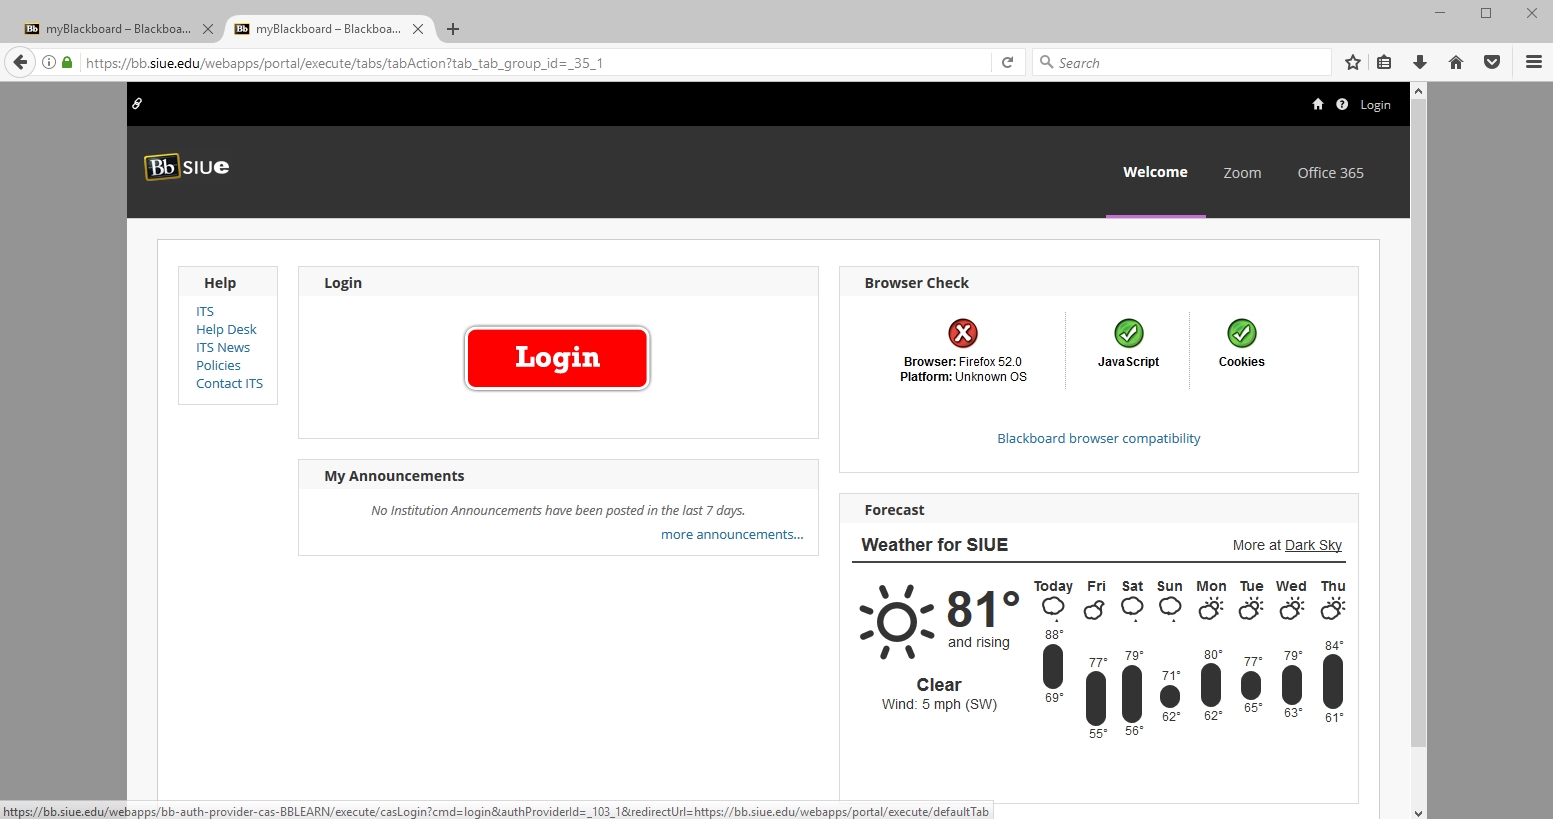Image resolution: width=1553 pixels, height=819 pixels.
Task: Reload the page with the refresh icon
Action: point(1007,62)
